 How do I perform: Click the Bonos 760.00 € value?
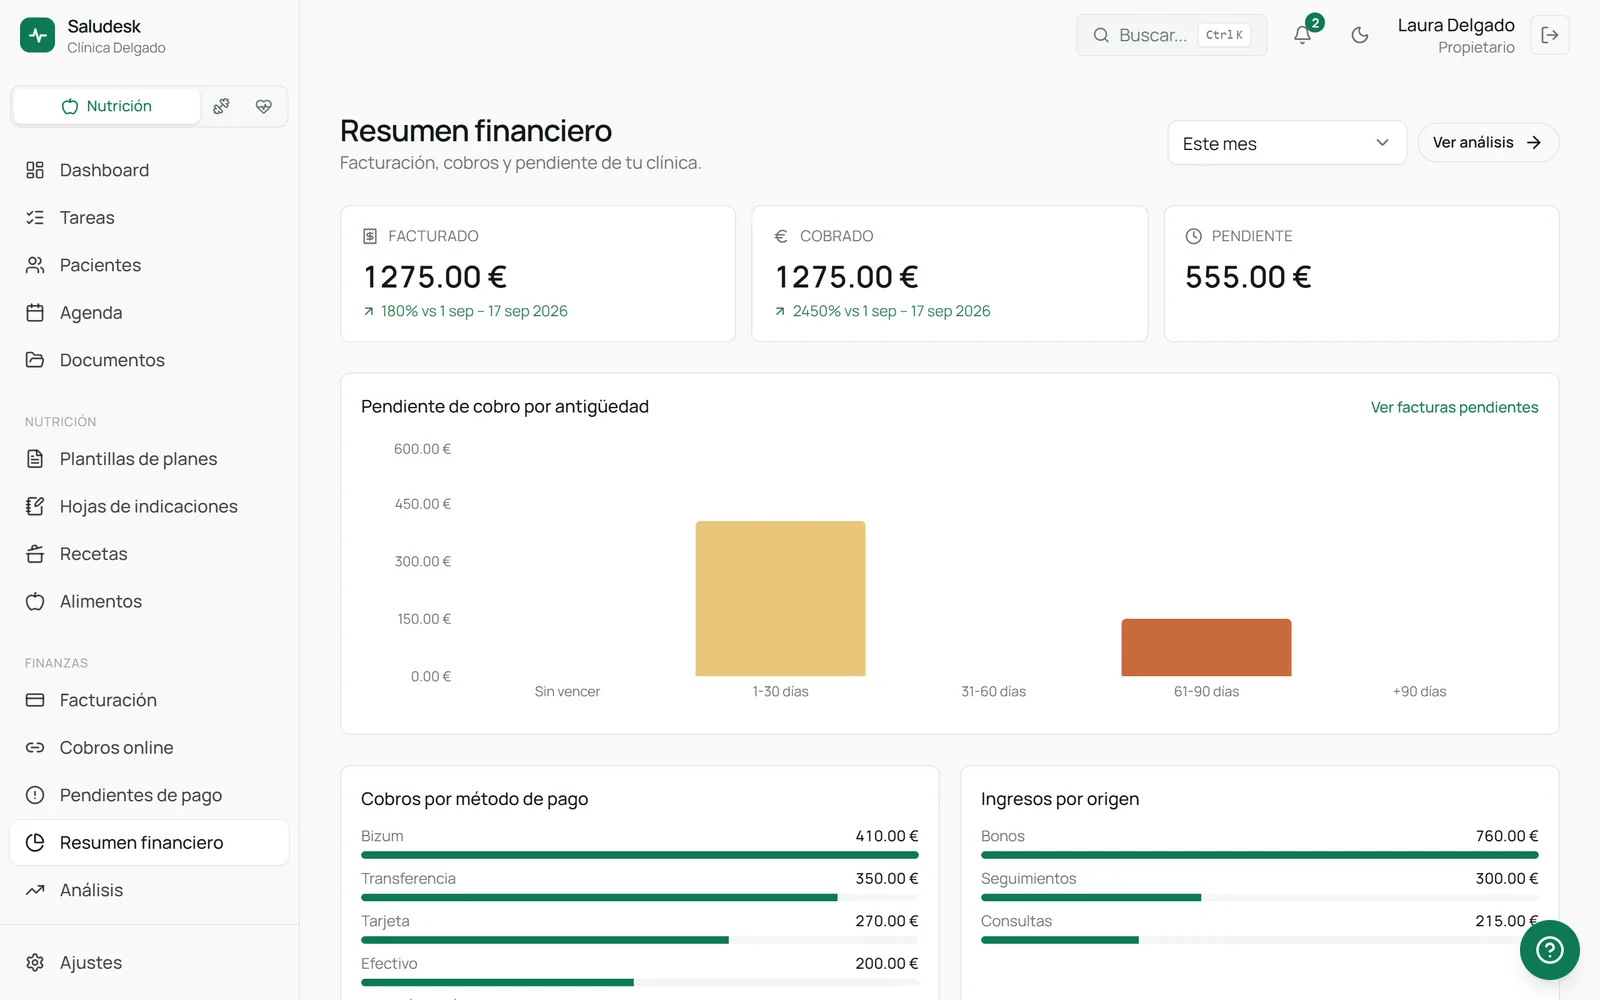coord(1507,836)
